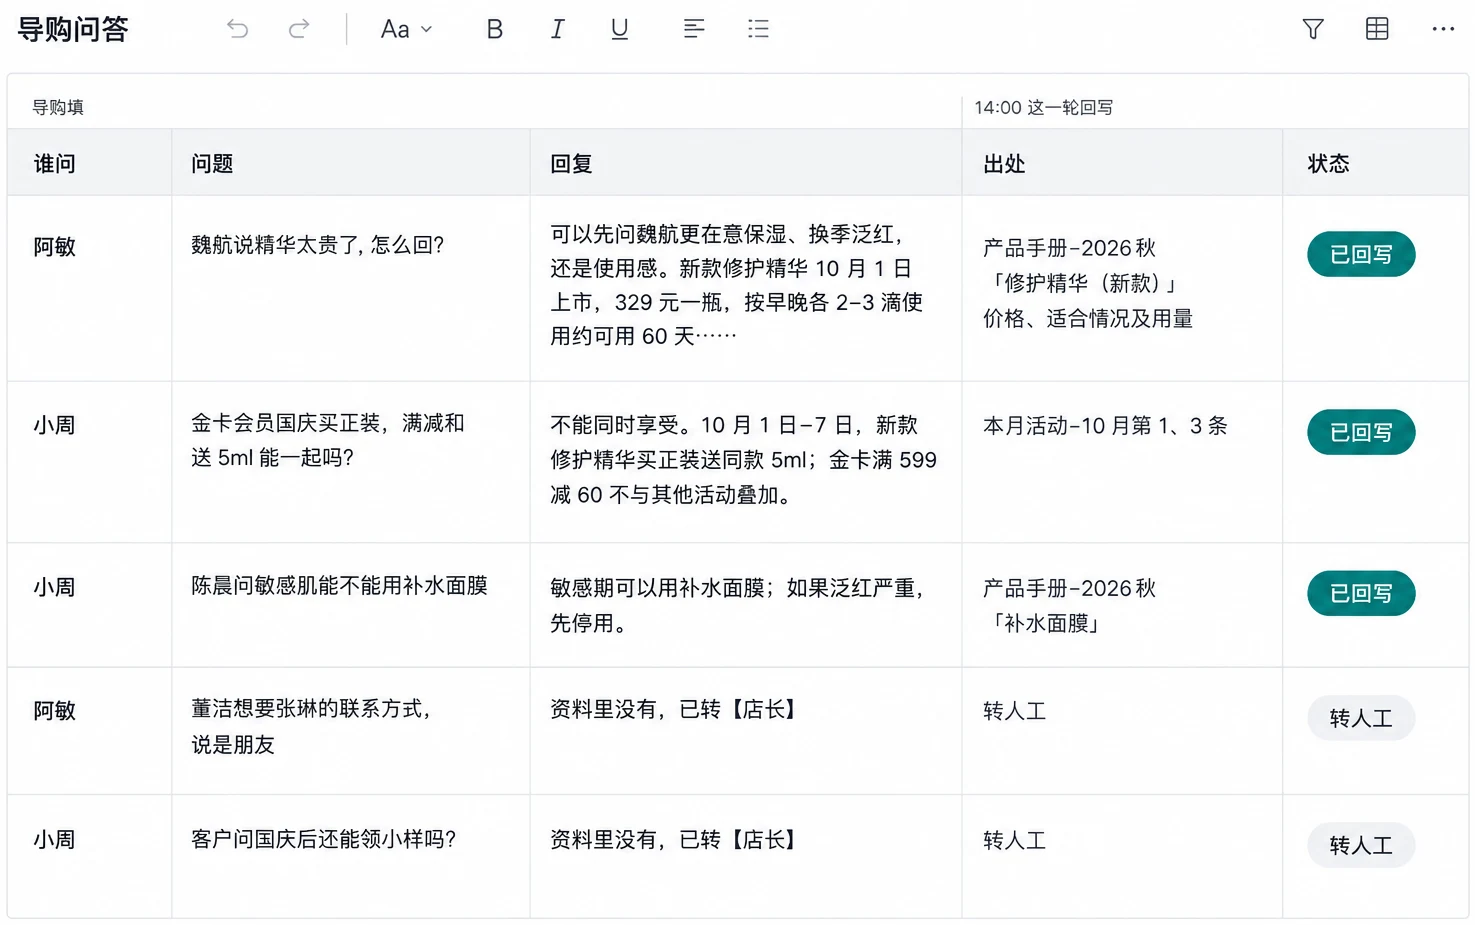
Task: Select question 陈晨问敏感肌能不能用补水面膜
Action: point(339,585)
